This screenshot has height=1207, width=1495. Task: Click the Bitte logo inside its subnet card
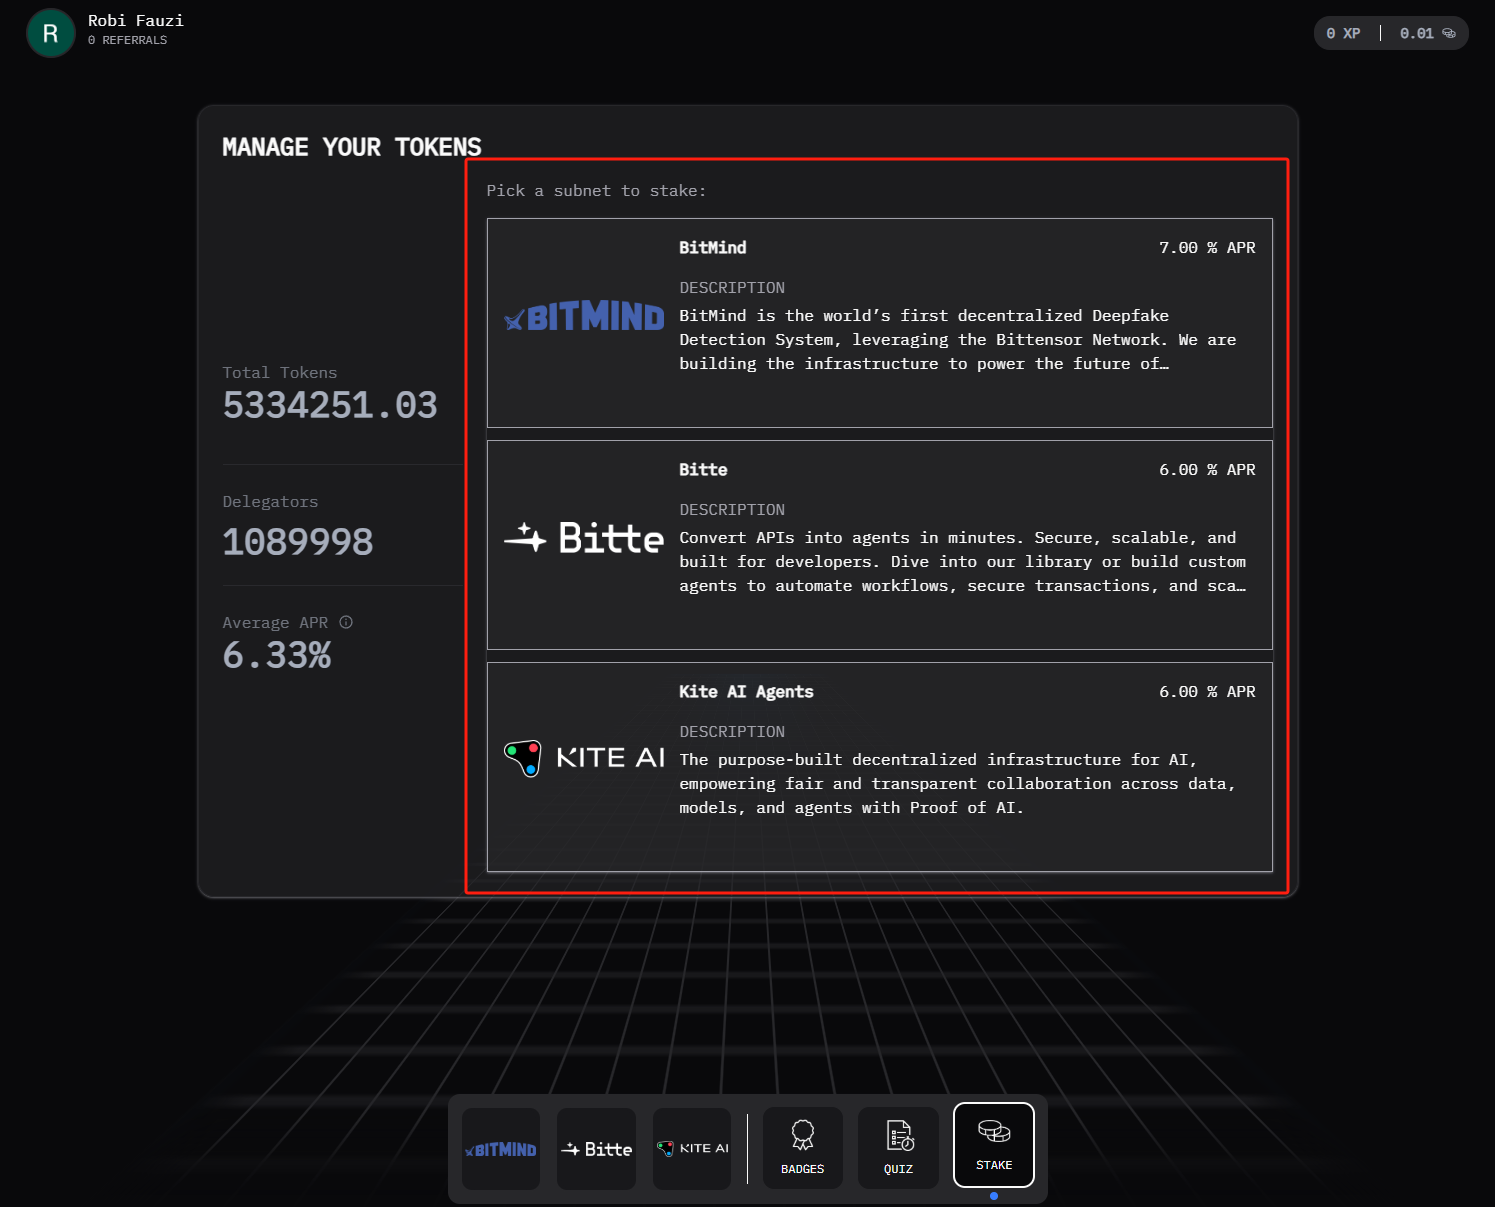584,539
